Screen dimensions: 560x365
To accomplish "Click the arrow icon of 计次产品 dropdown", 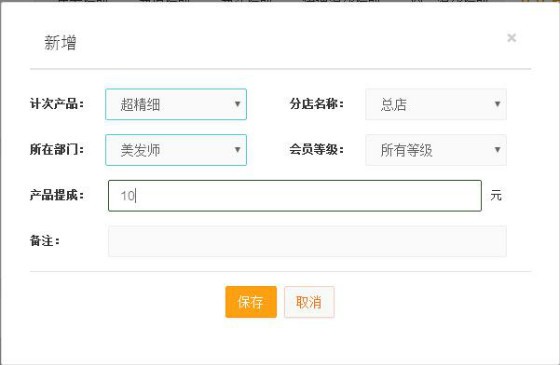I will (x=237, y=104).
